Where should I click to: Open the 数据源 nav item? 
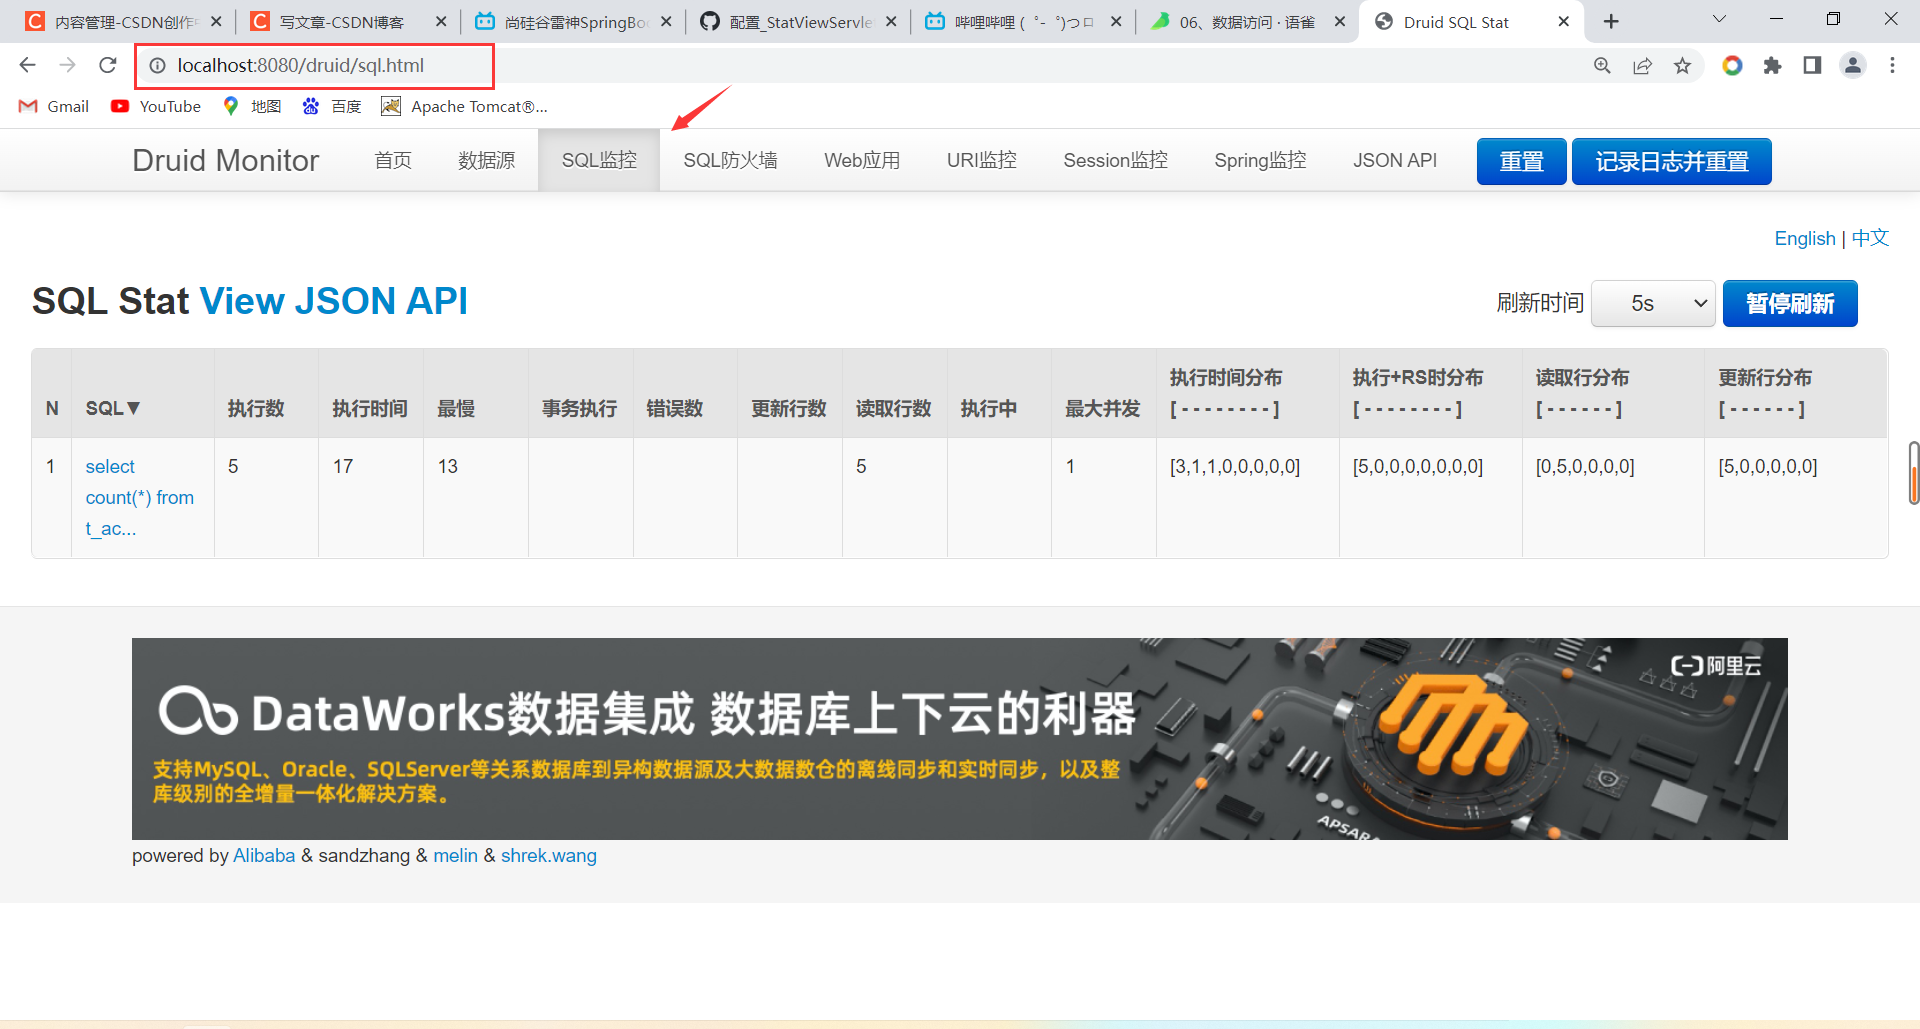tap(487, 160)
